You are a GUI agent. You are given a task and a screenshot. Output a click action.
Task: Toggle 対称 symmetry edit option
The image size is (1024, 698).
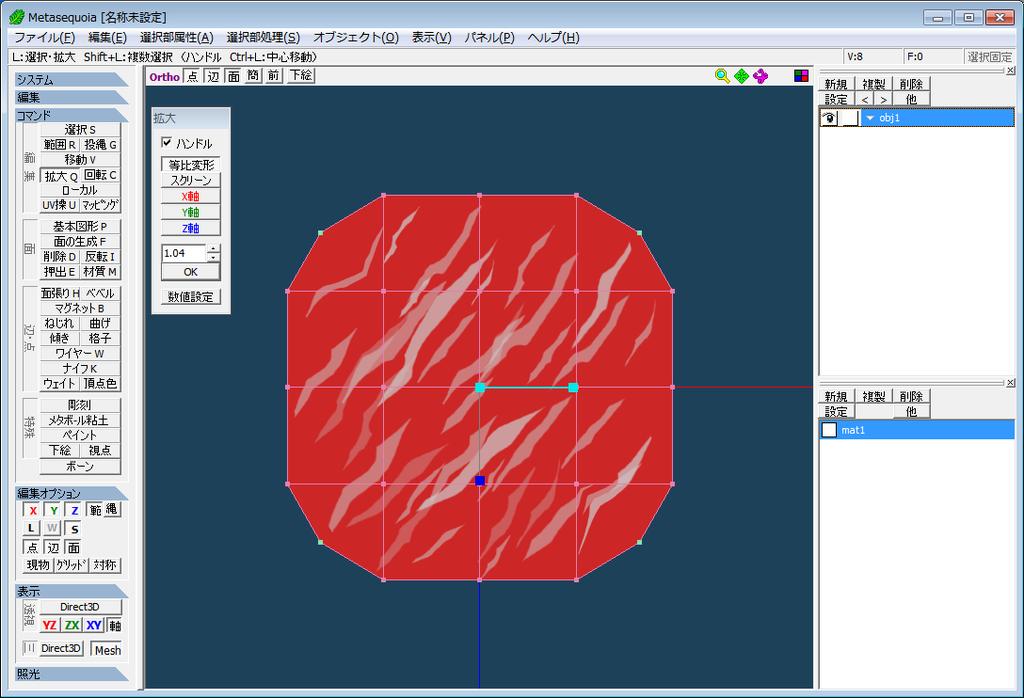104,565
